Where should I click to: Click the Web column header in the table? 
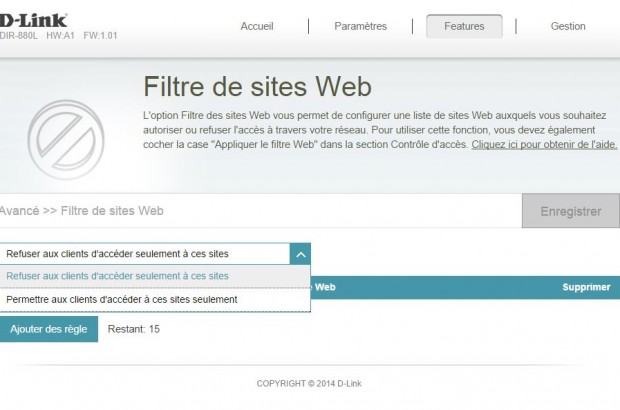pos(324,287)
